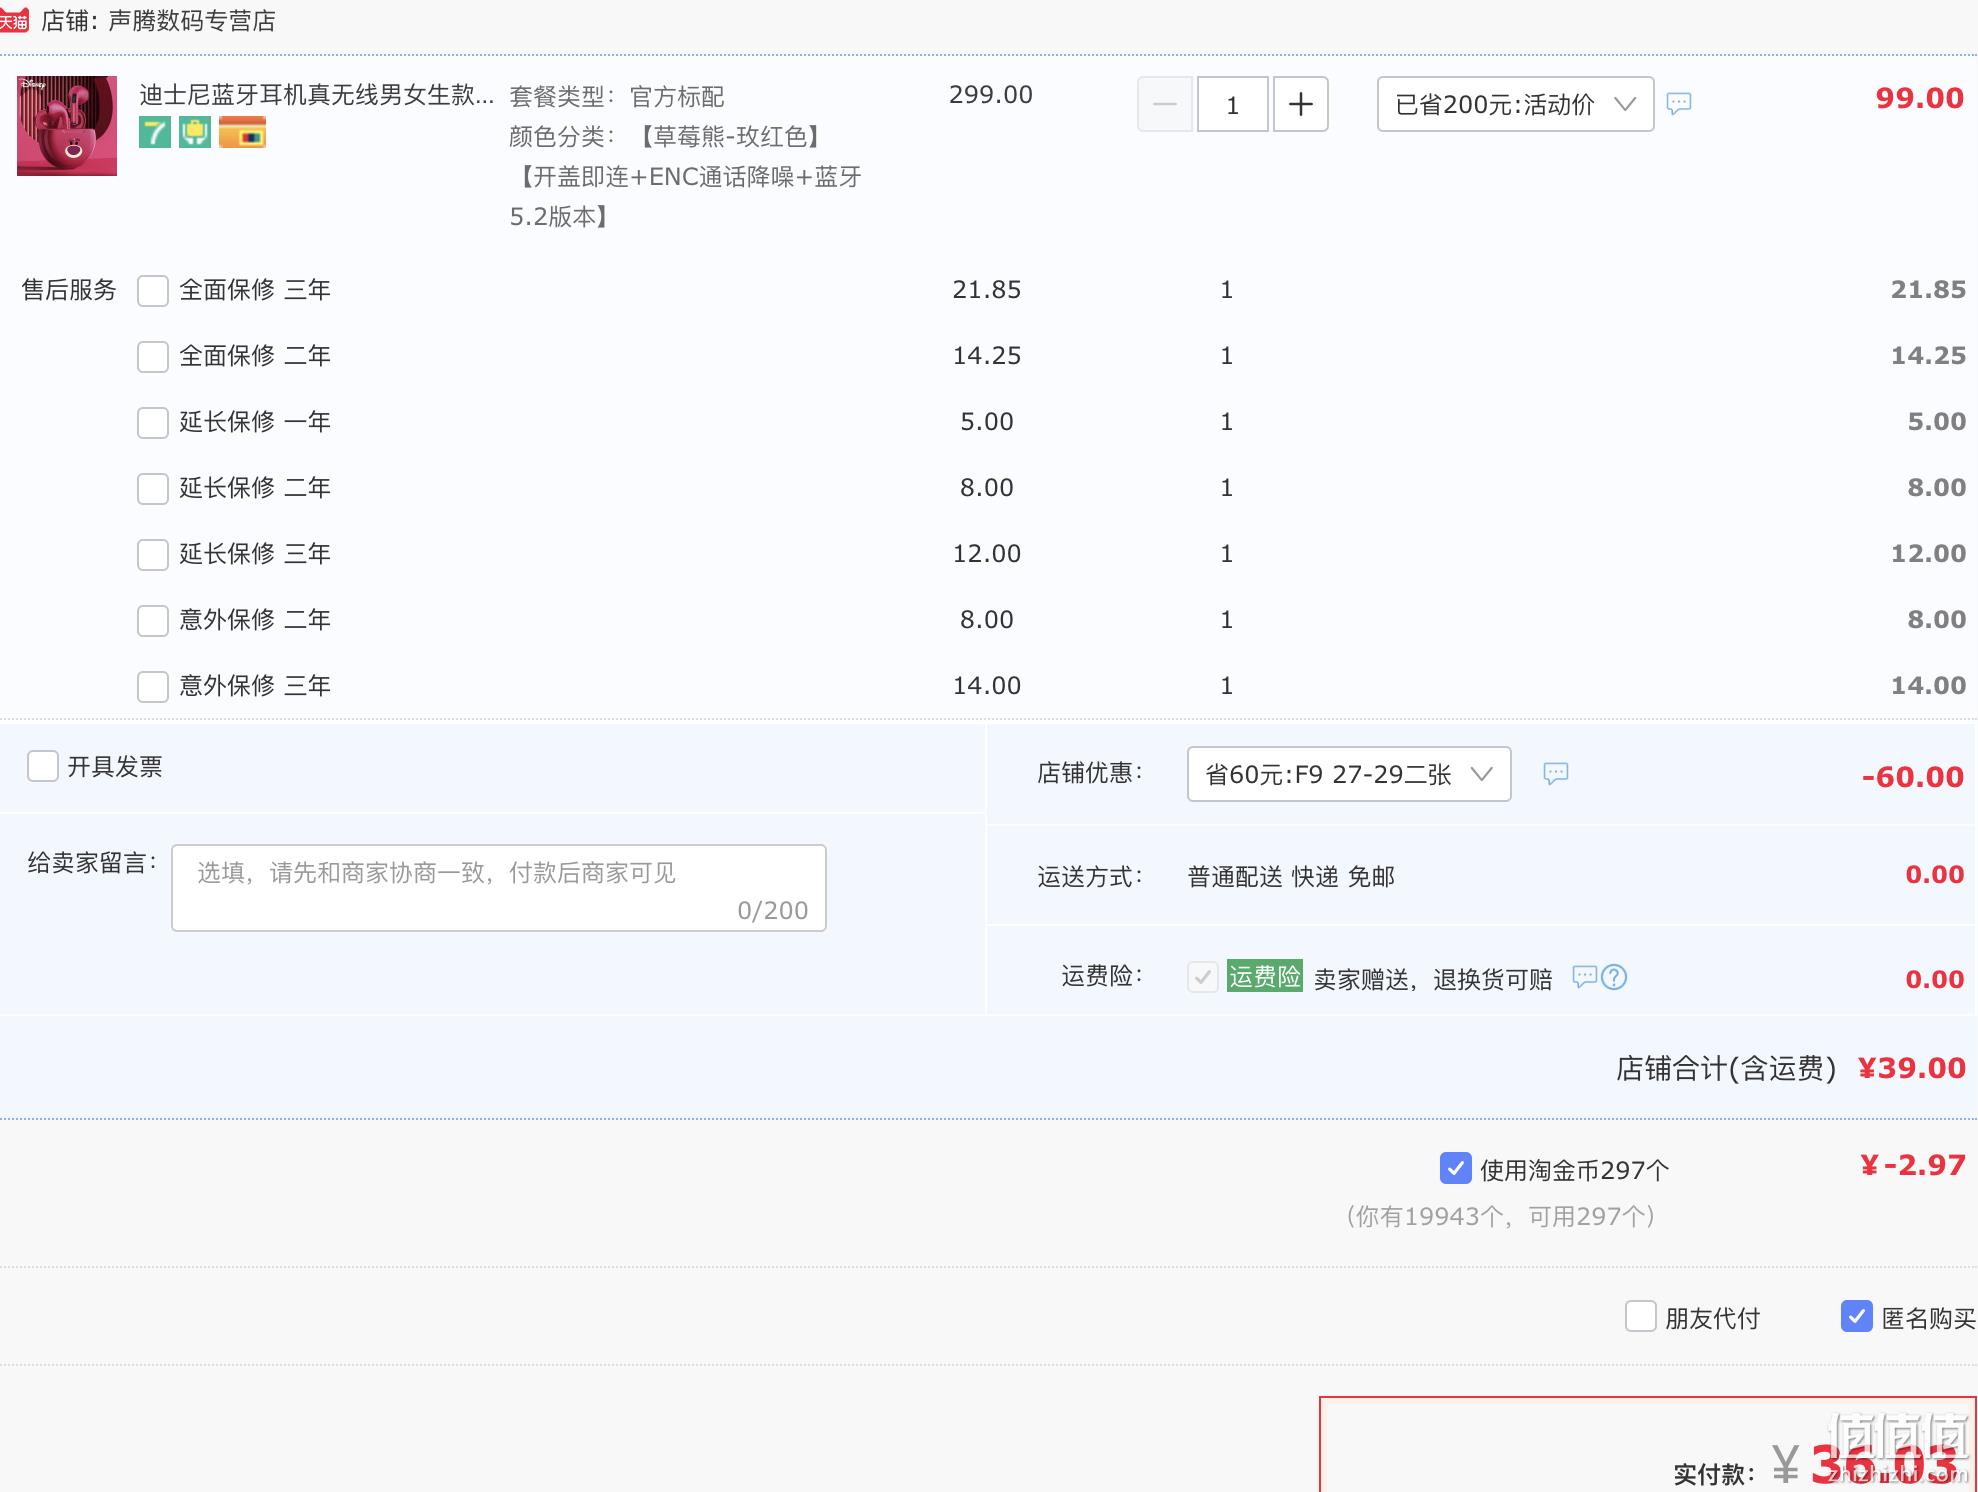Open the 迪士尼蓝牙耳机 product title link
The width and height of the screenshot is (1978, 1492).
[316, 95]
